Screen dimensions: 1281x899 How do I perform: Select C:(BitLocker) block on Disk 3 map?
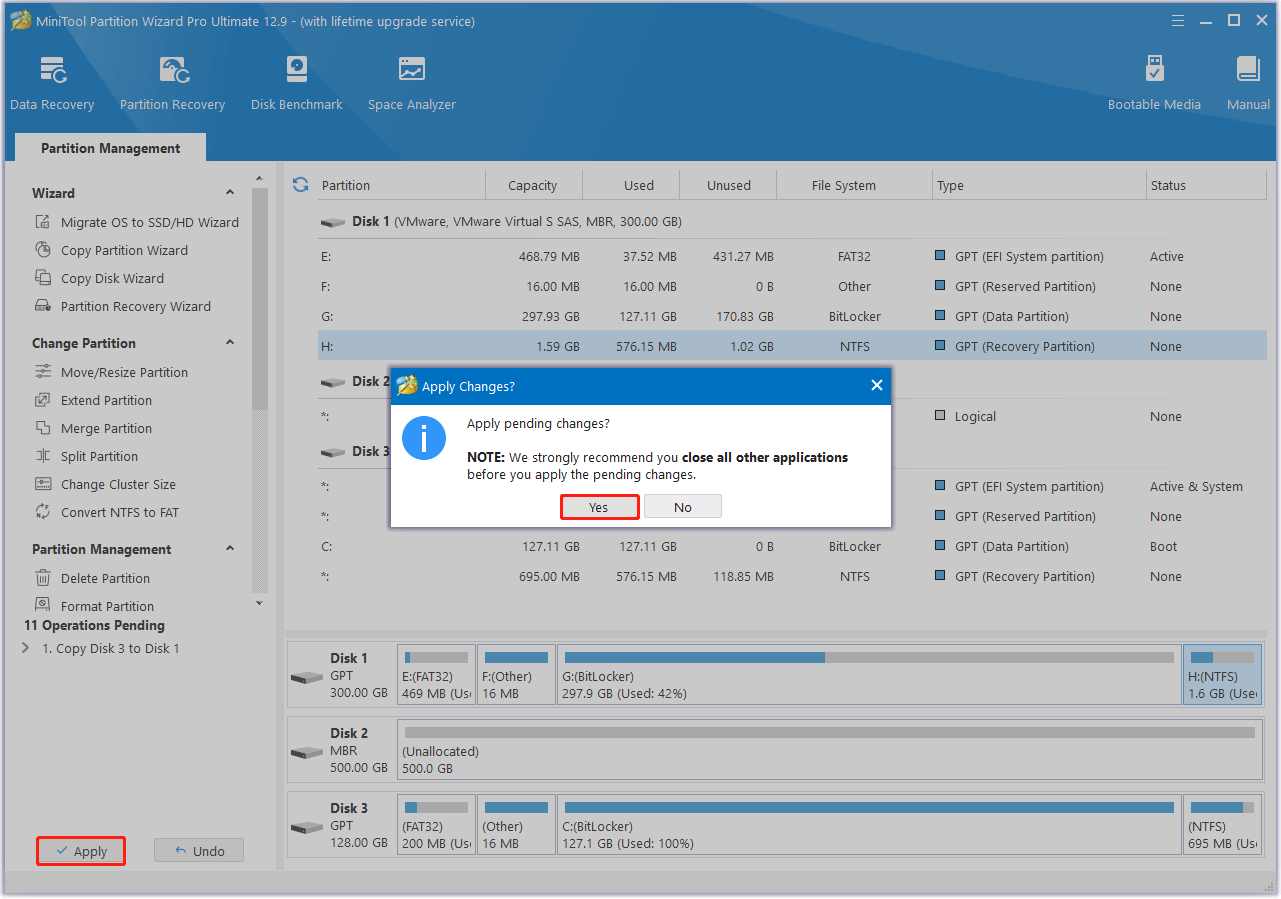pyautogui.click(x=869, y=824)
